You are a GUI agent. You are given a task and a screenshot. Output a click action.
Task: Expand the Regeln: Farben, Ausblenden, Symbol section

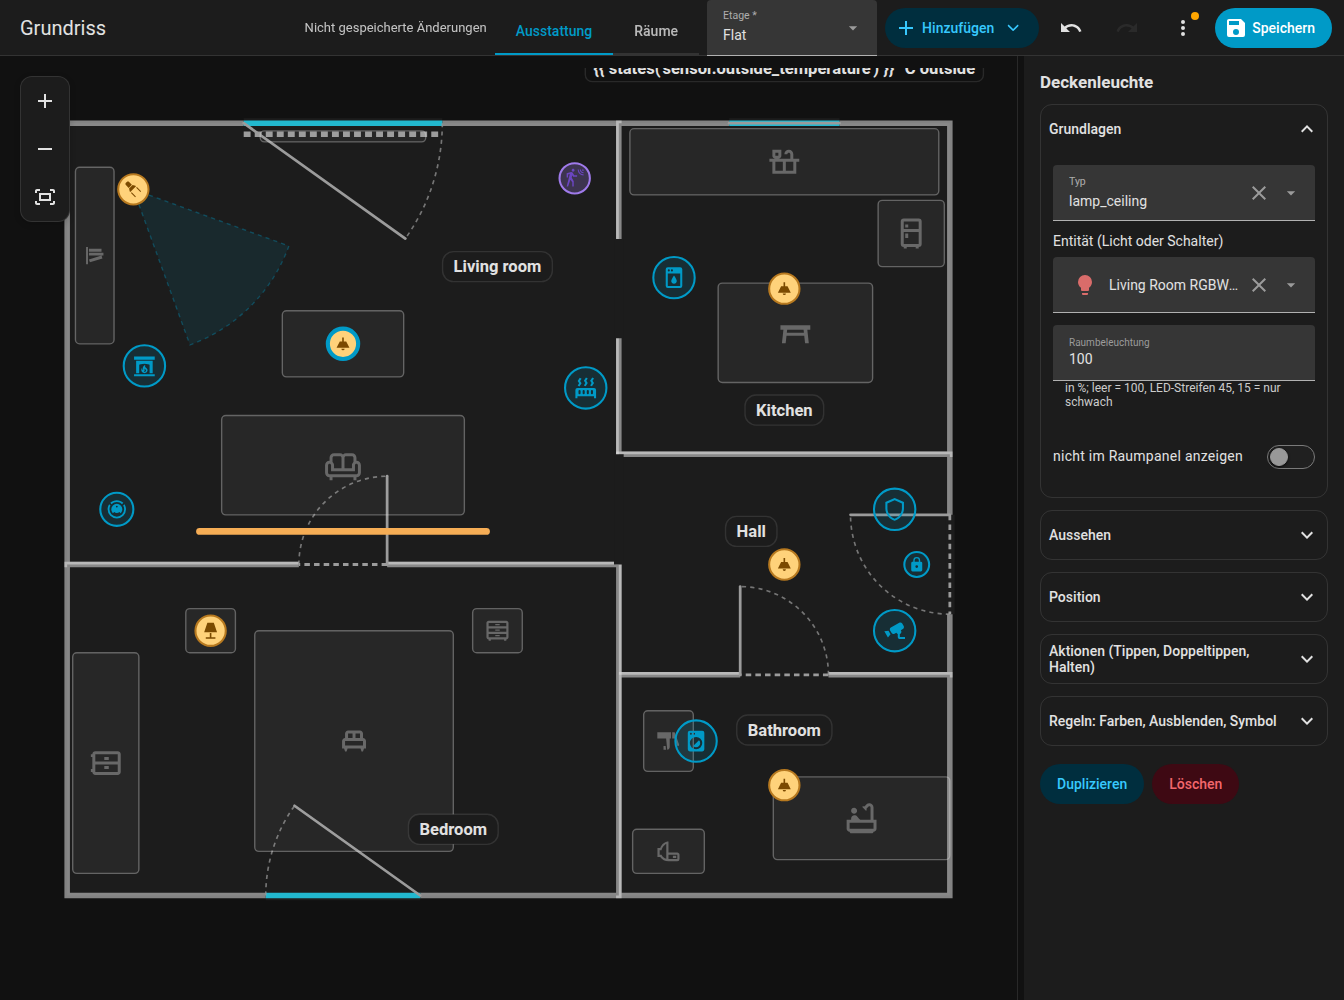(x=1184, y=721)
